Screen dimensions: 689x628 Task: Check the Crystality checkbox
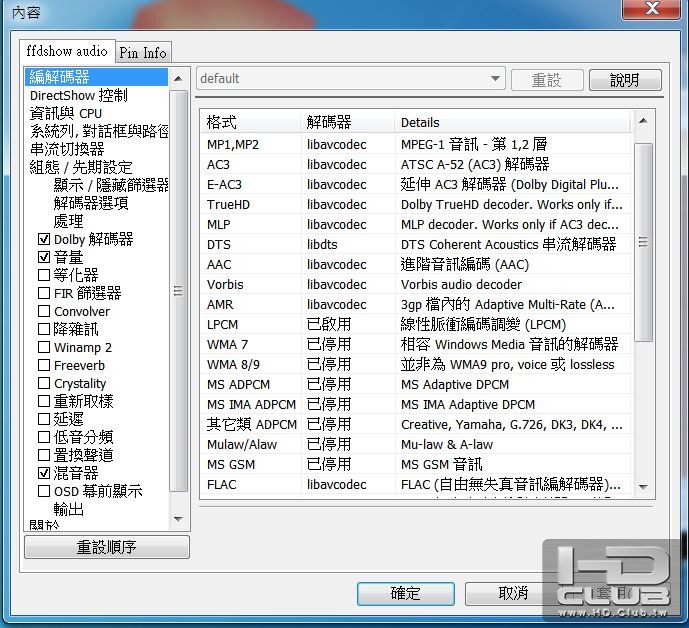[44, 383]
